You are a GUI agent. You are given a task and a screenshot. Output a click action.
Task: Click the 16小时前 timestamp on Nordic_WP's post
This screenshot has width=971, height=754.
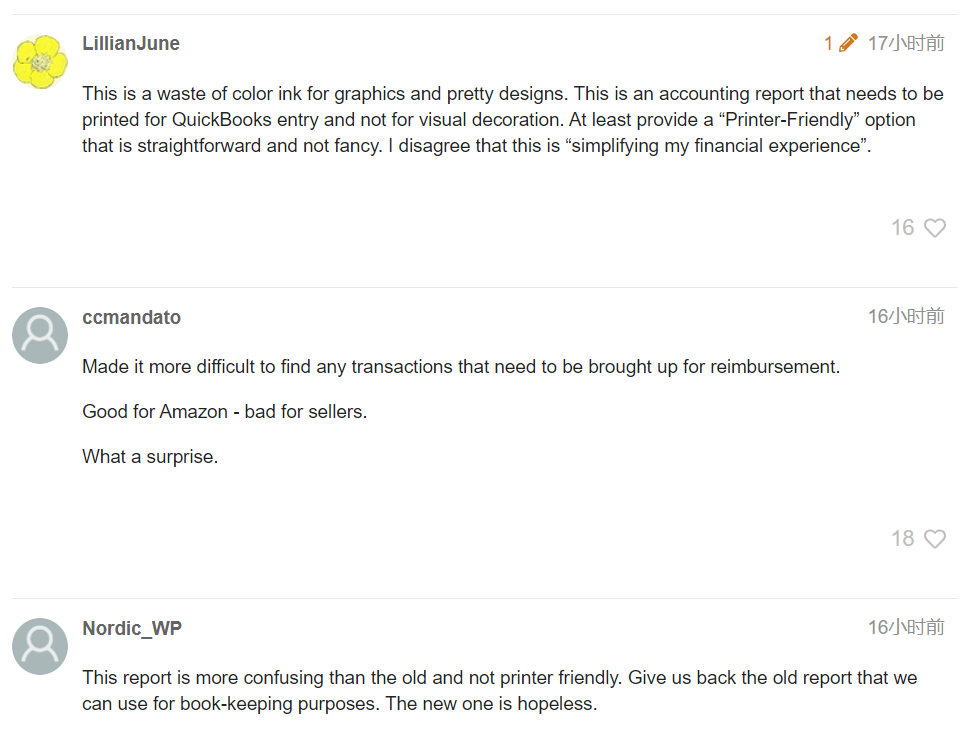point(906,627)
